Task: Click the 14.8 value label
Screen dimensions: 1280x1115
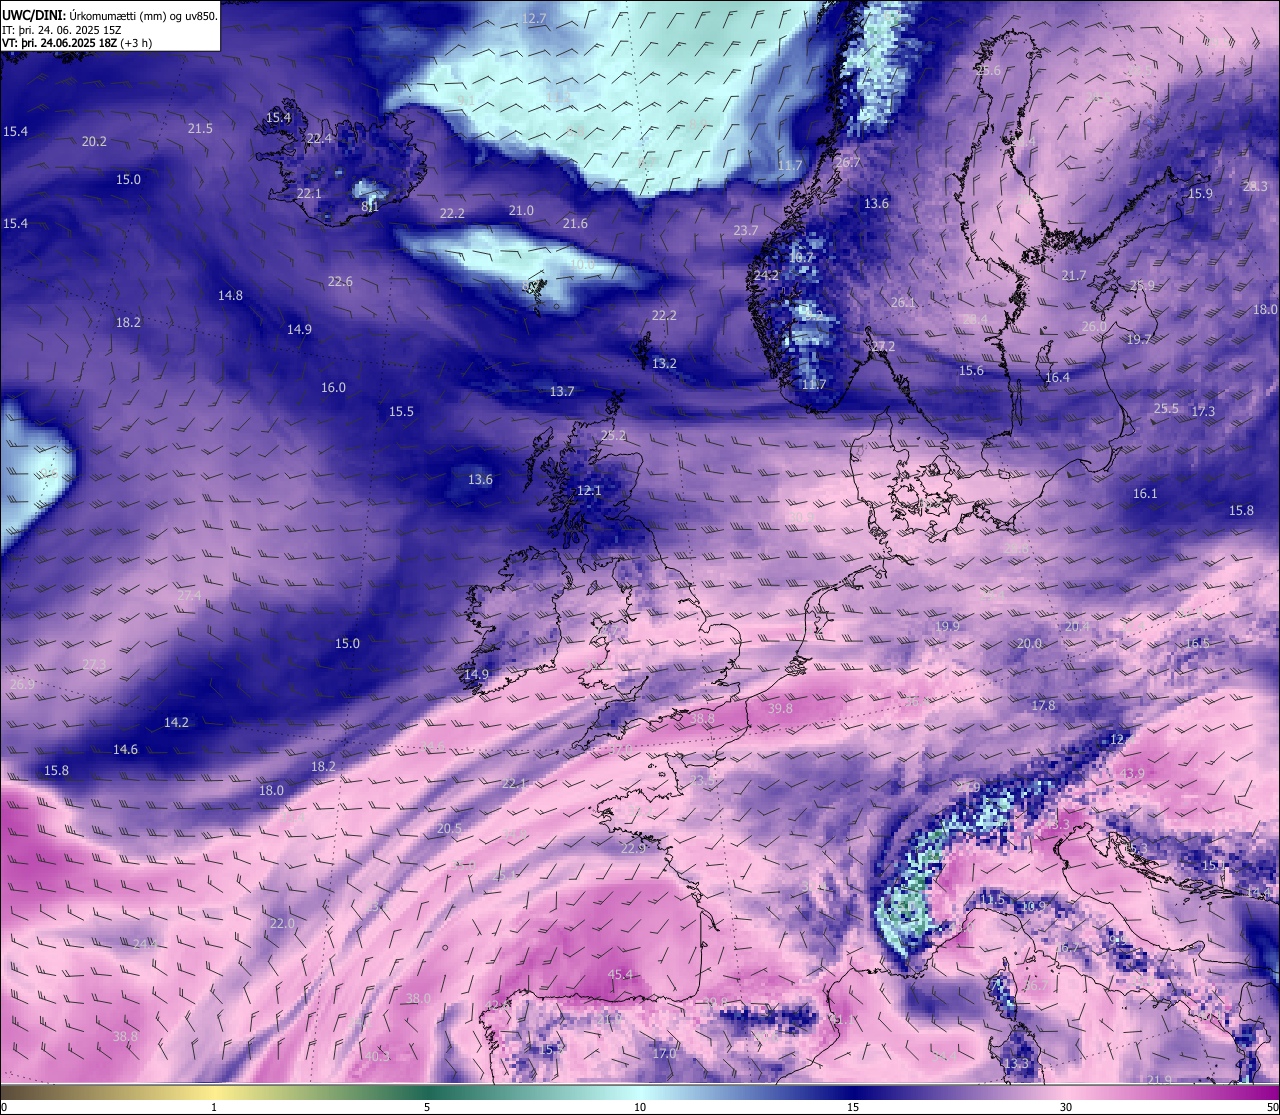Action: coord(230,296)
